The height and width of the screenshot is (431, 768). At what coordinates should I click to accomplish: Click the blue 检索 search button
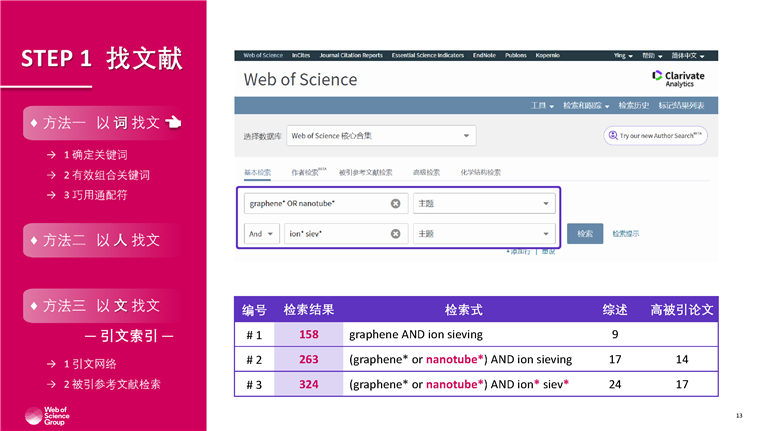(x=585, y=234)
